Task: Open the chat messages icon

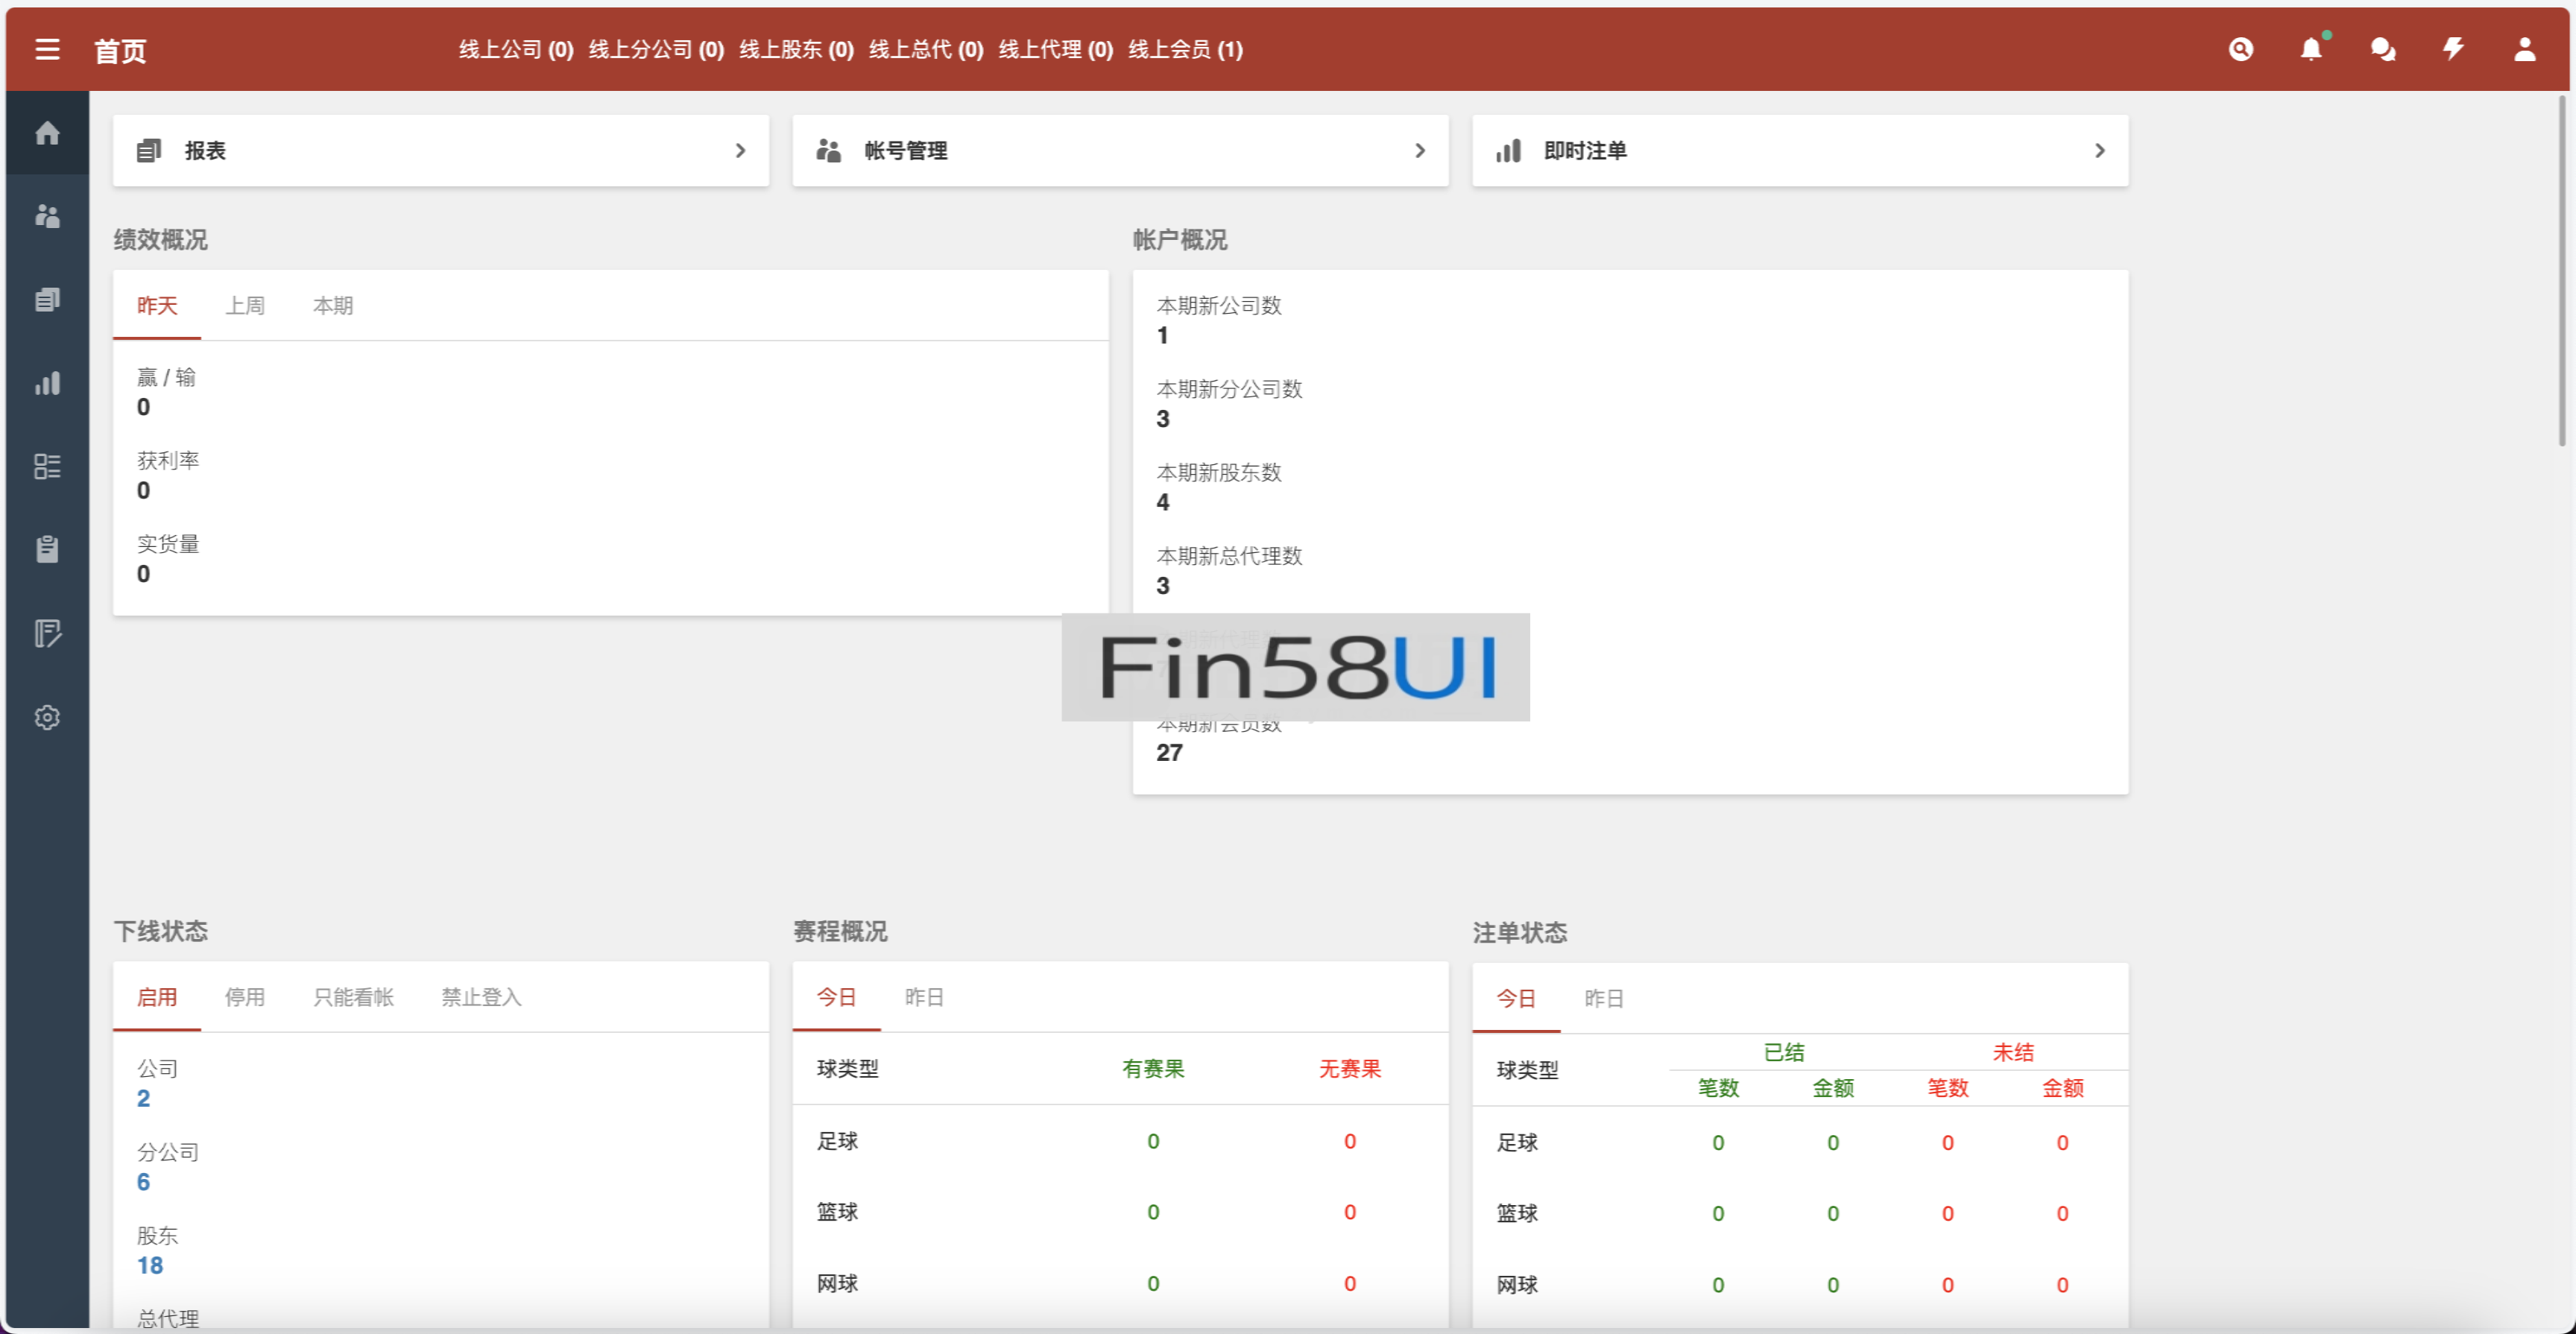Action: (2383, 49)
